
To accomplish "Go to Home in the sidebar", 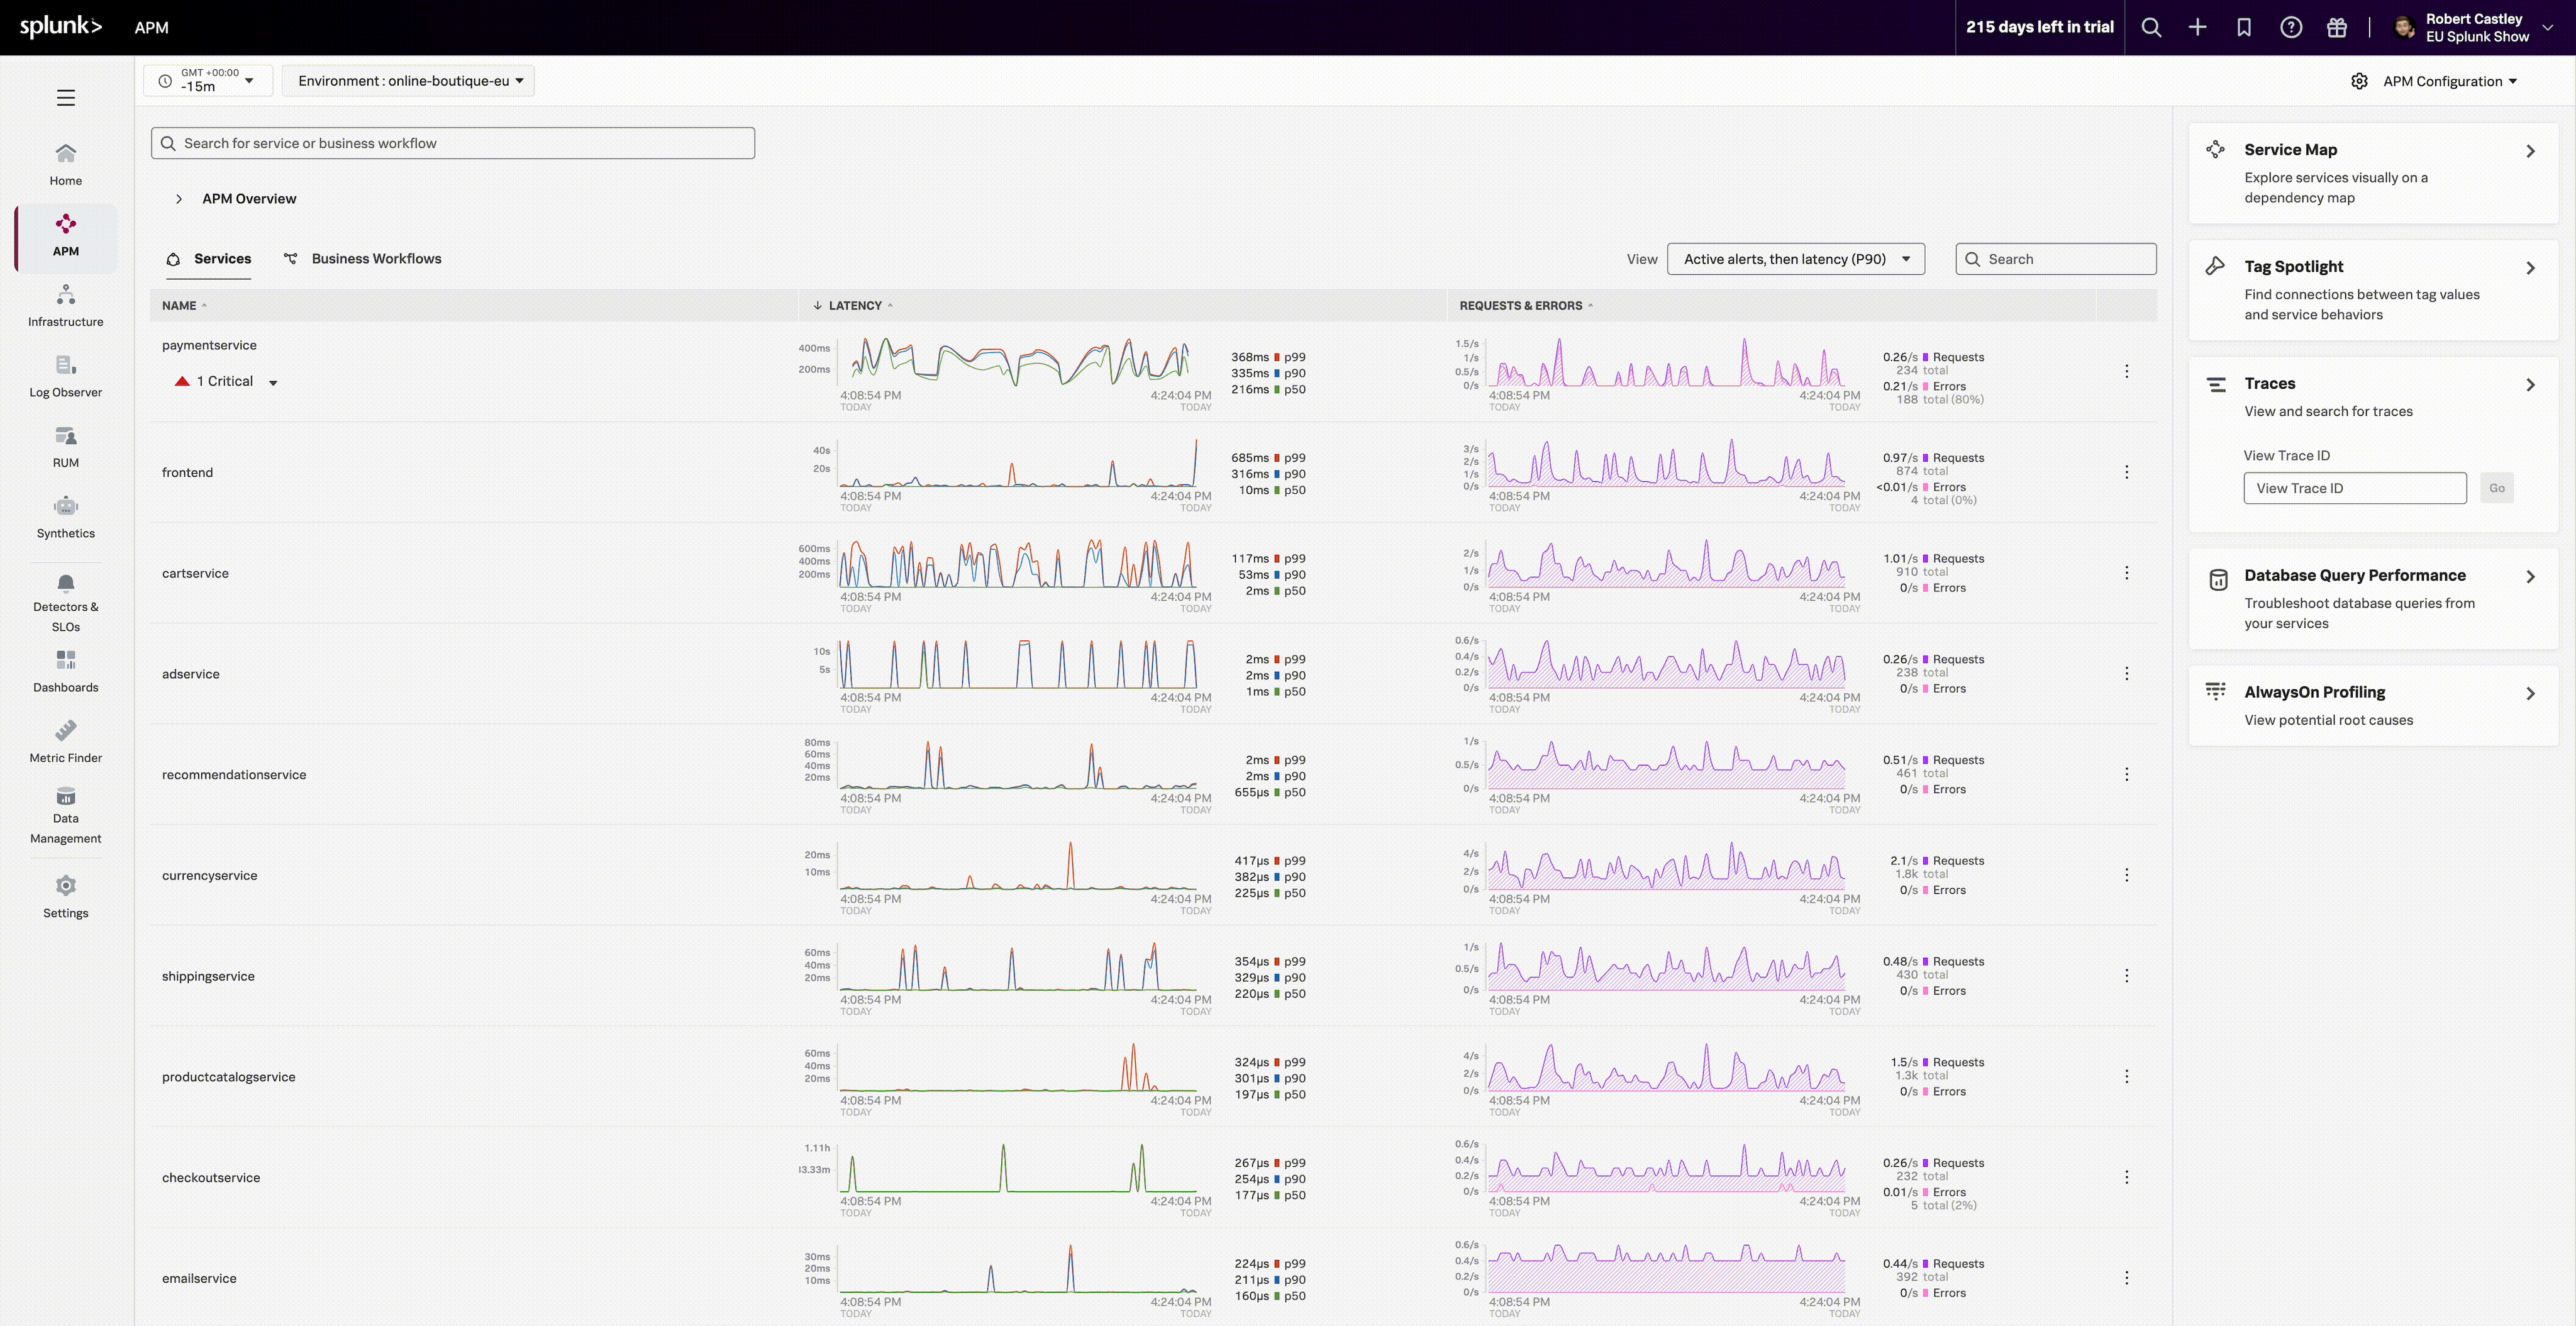I will [x=66, y=165].
